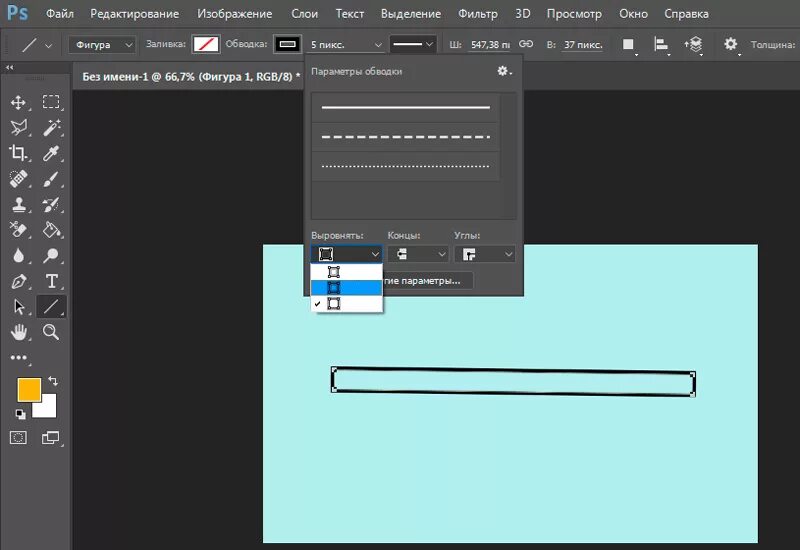Reset default foreground and background colors

[x=20, y=414]
